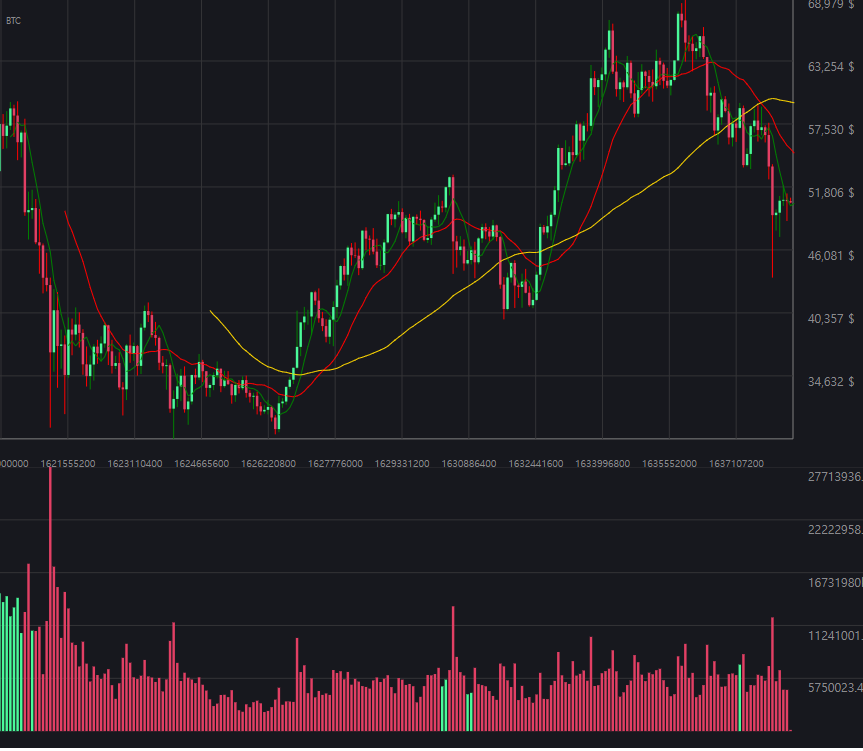Click the BTC chart label
The image size is (863, 751).
point(13,21)
